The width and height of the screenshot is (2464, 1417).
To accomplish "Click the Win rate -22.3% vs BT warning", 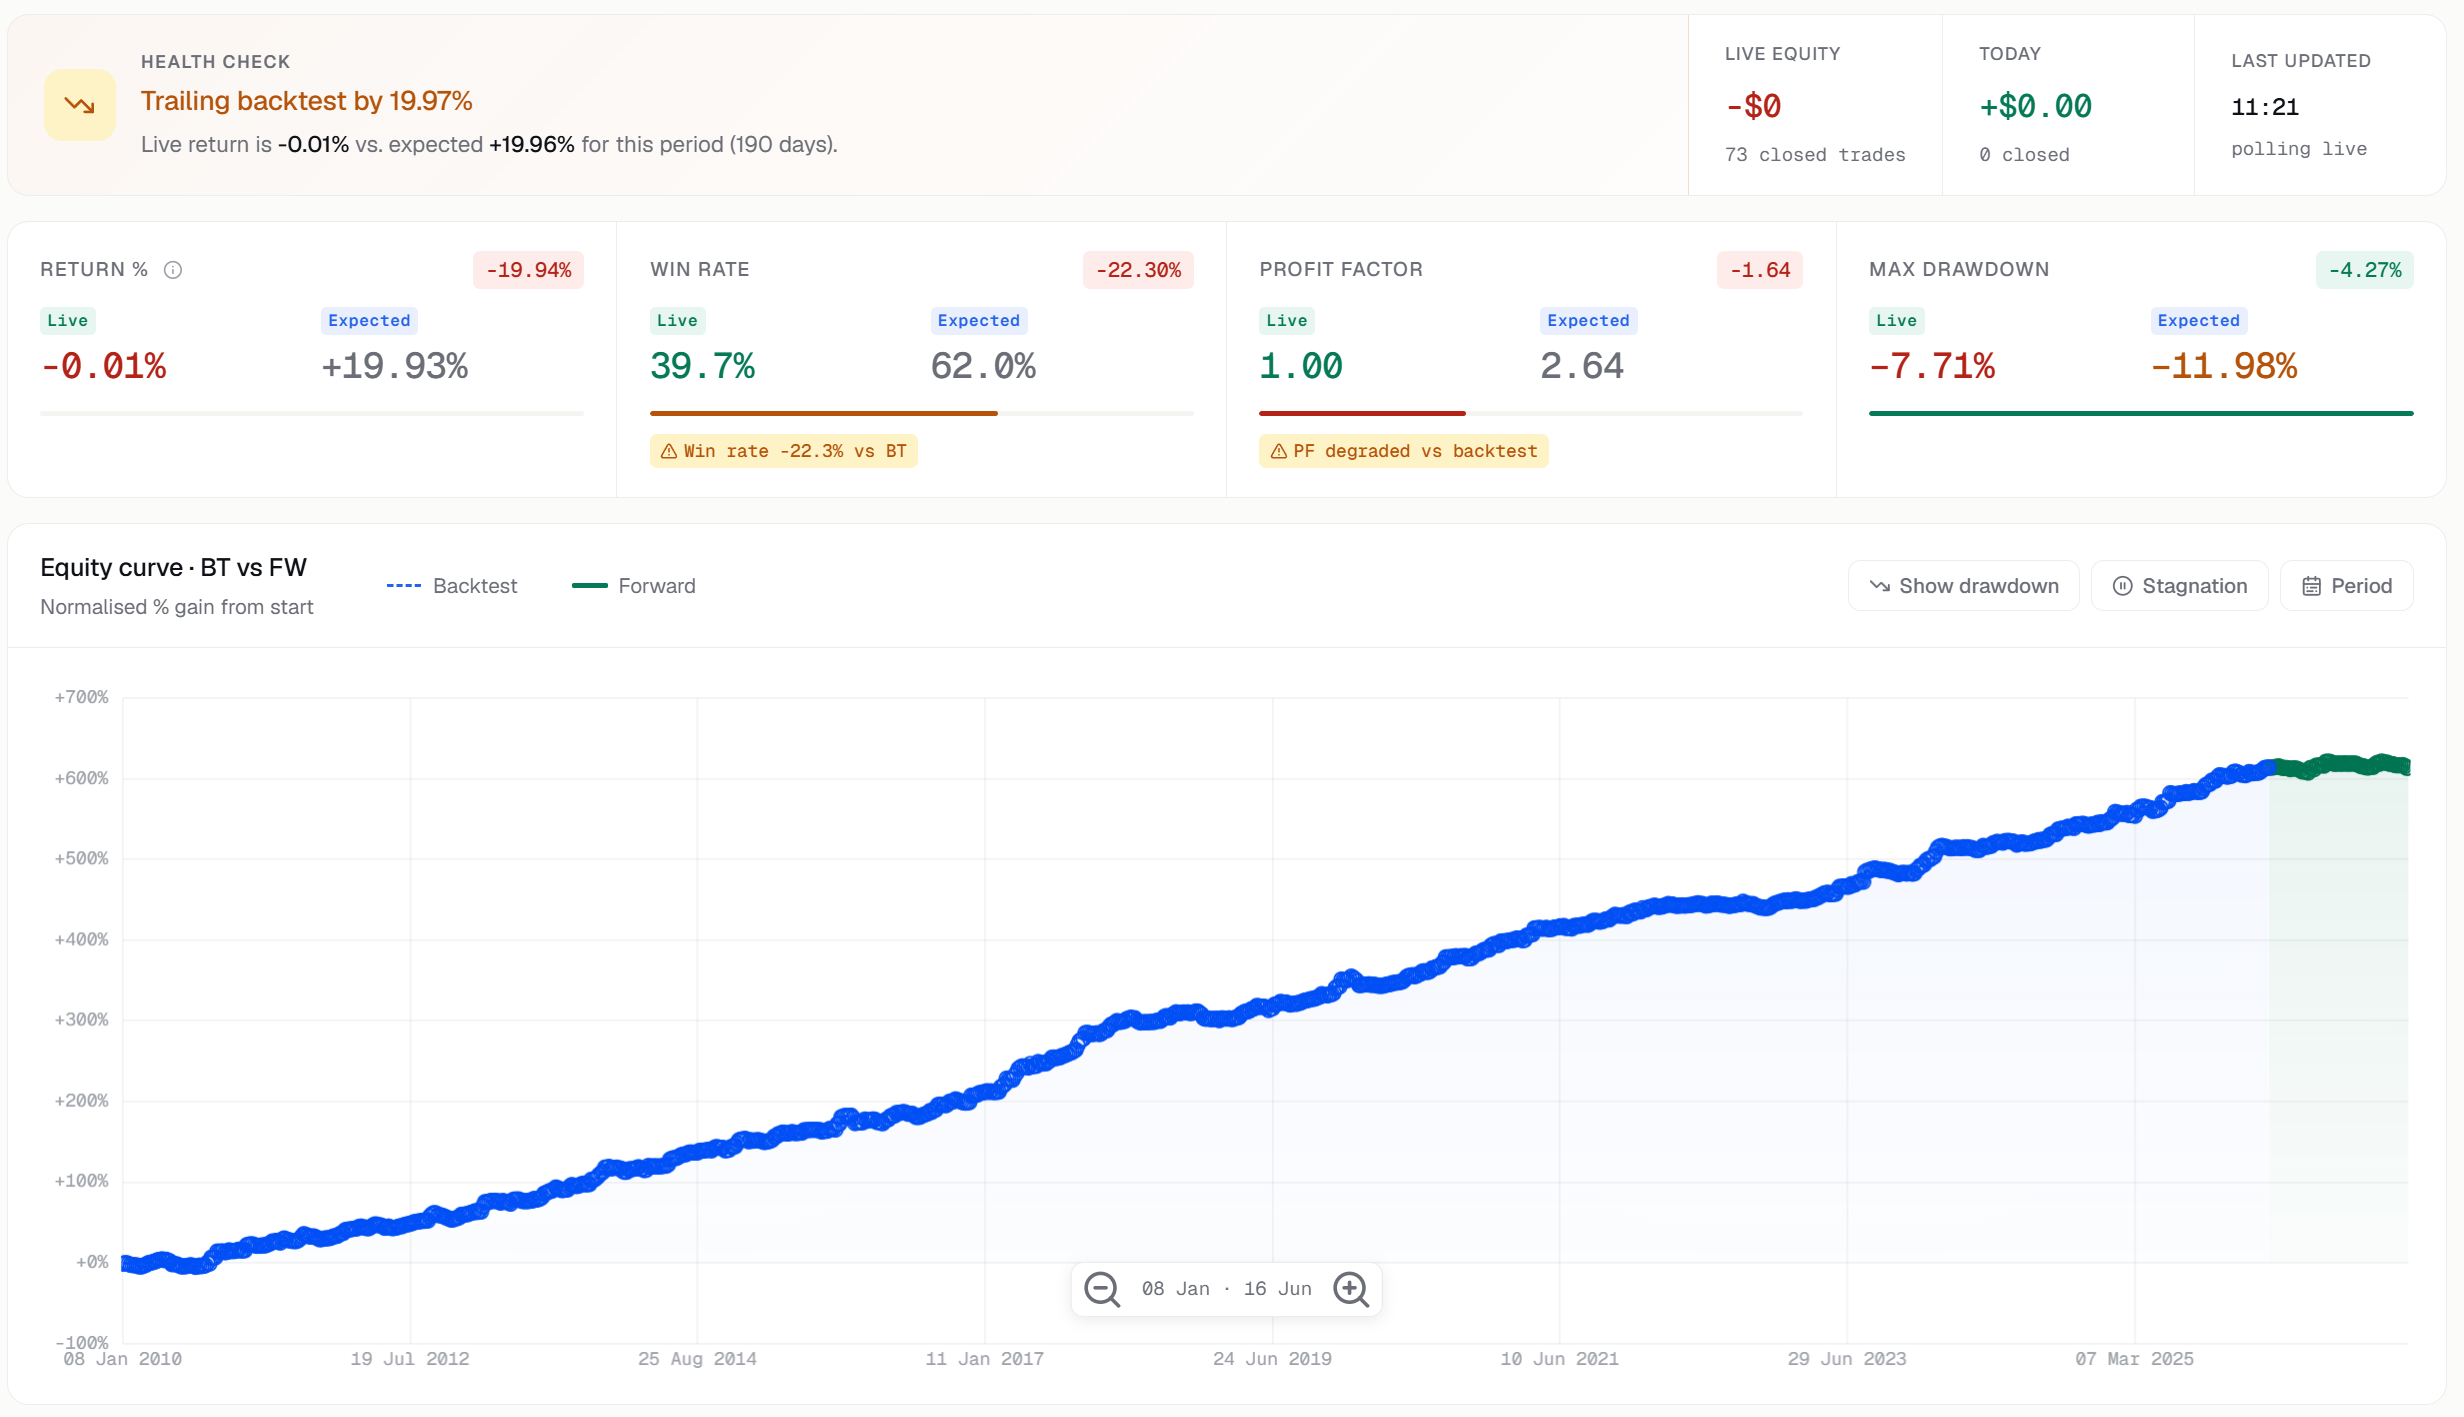I will (784, 451).
